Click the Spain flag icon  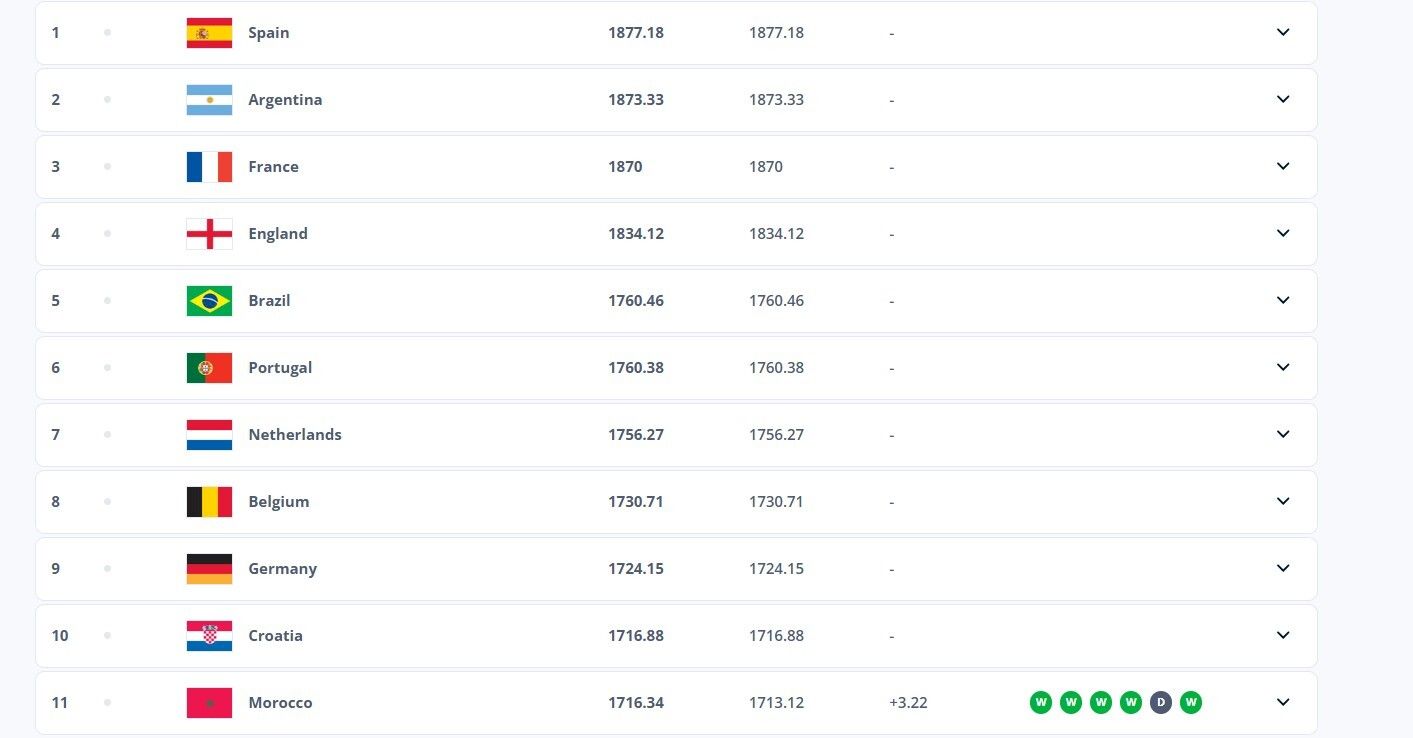tap(209, 33)
